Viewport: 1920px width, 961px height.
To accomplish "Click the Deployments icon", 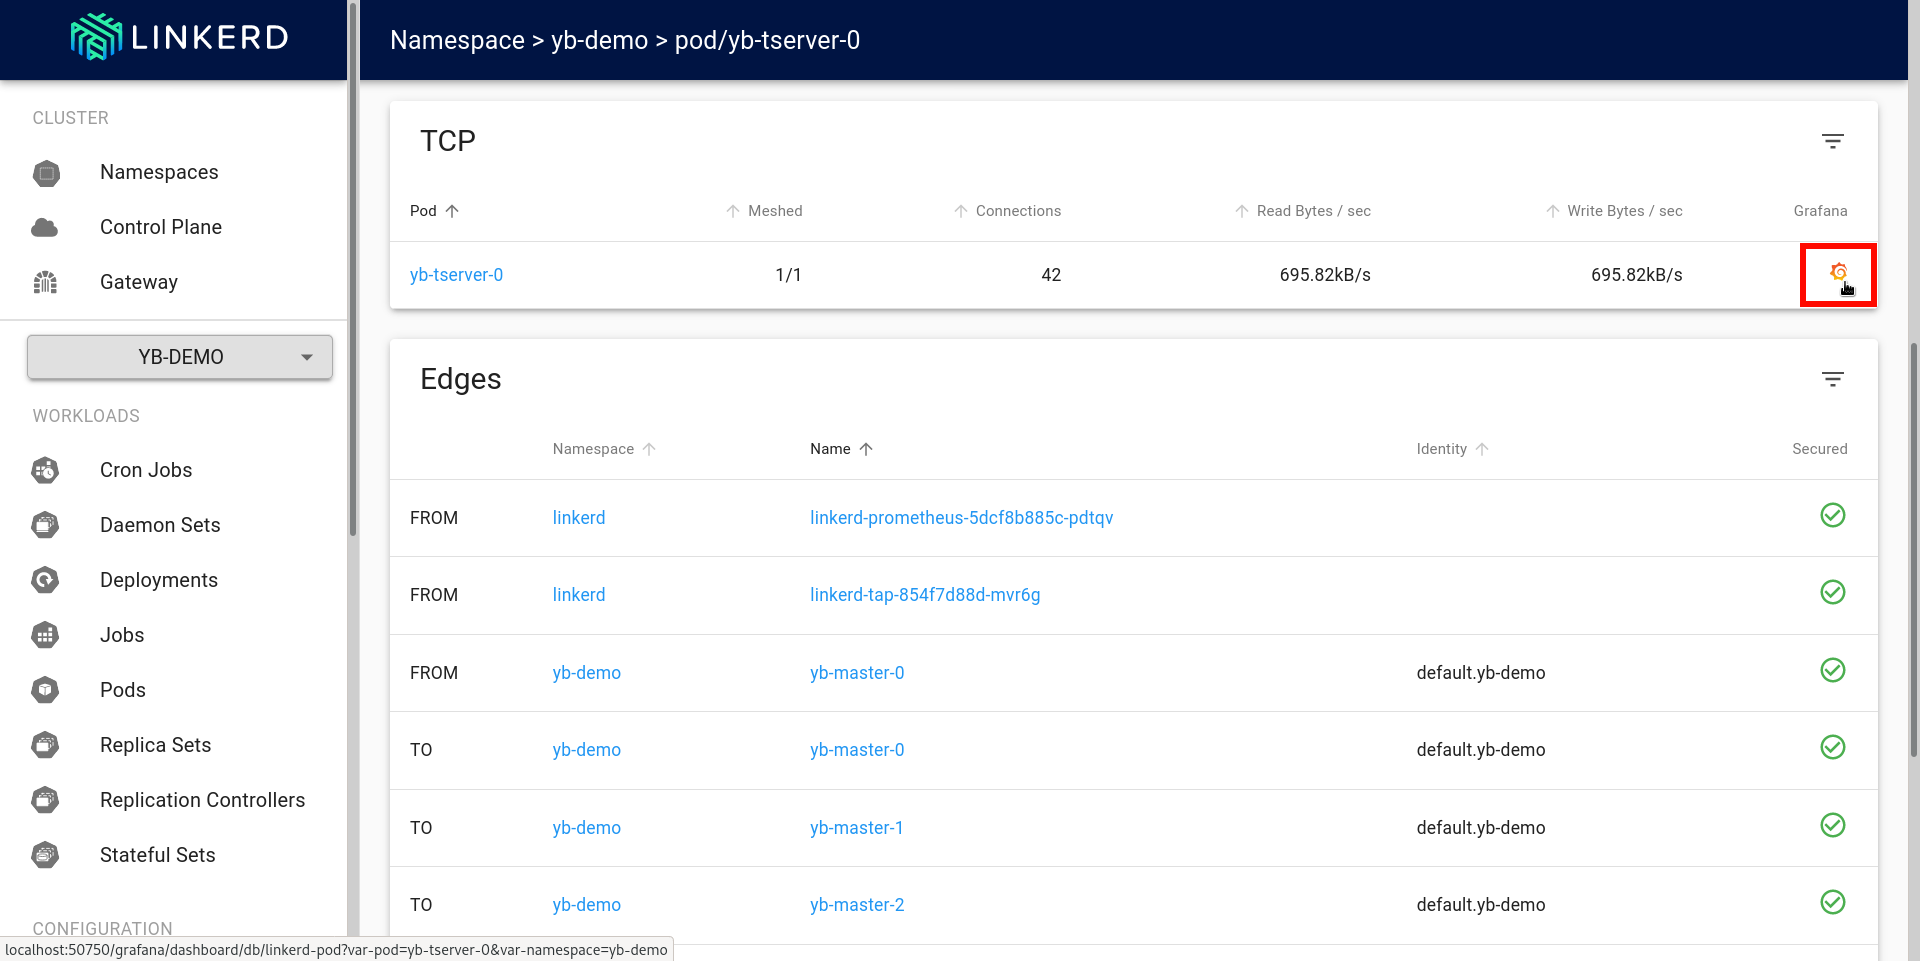I will 45,580.
